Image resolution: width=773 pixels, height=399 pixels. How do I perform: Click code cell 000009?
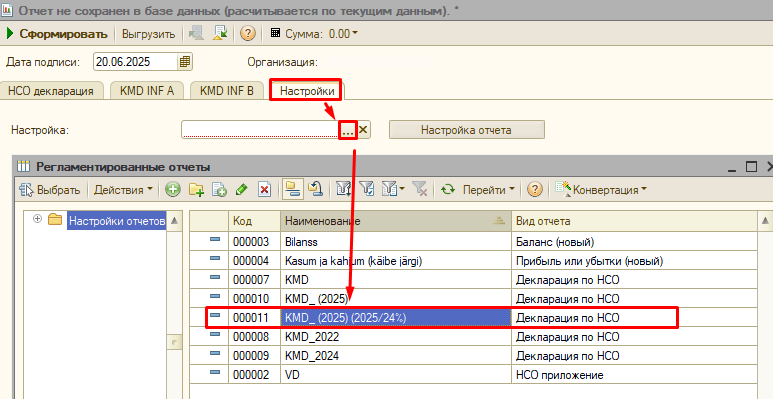click(x=254, y=356)
